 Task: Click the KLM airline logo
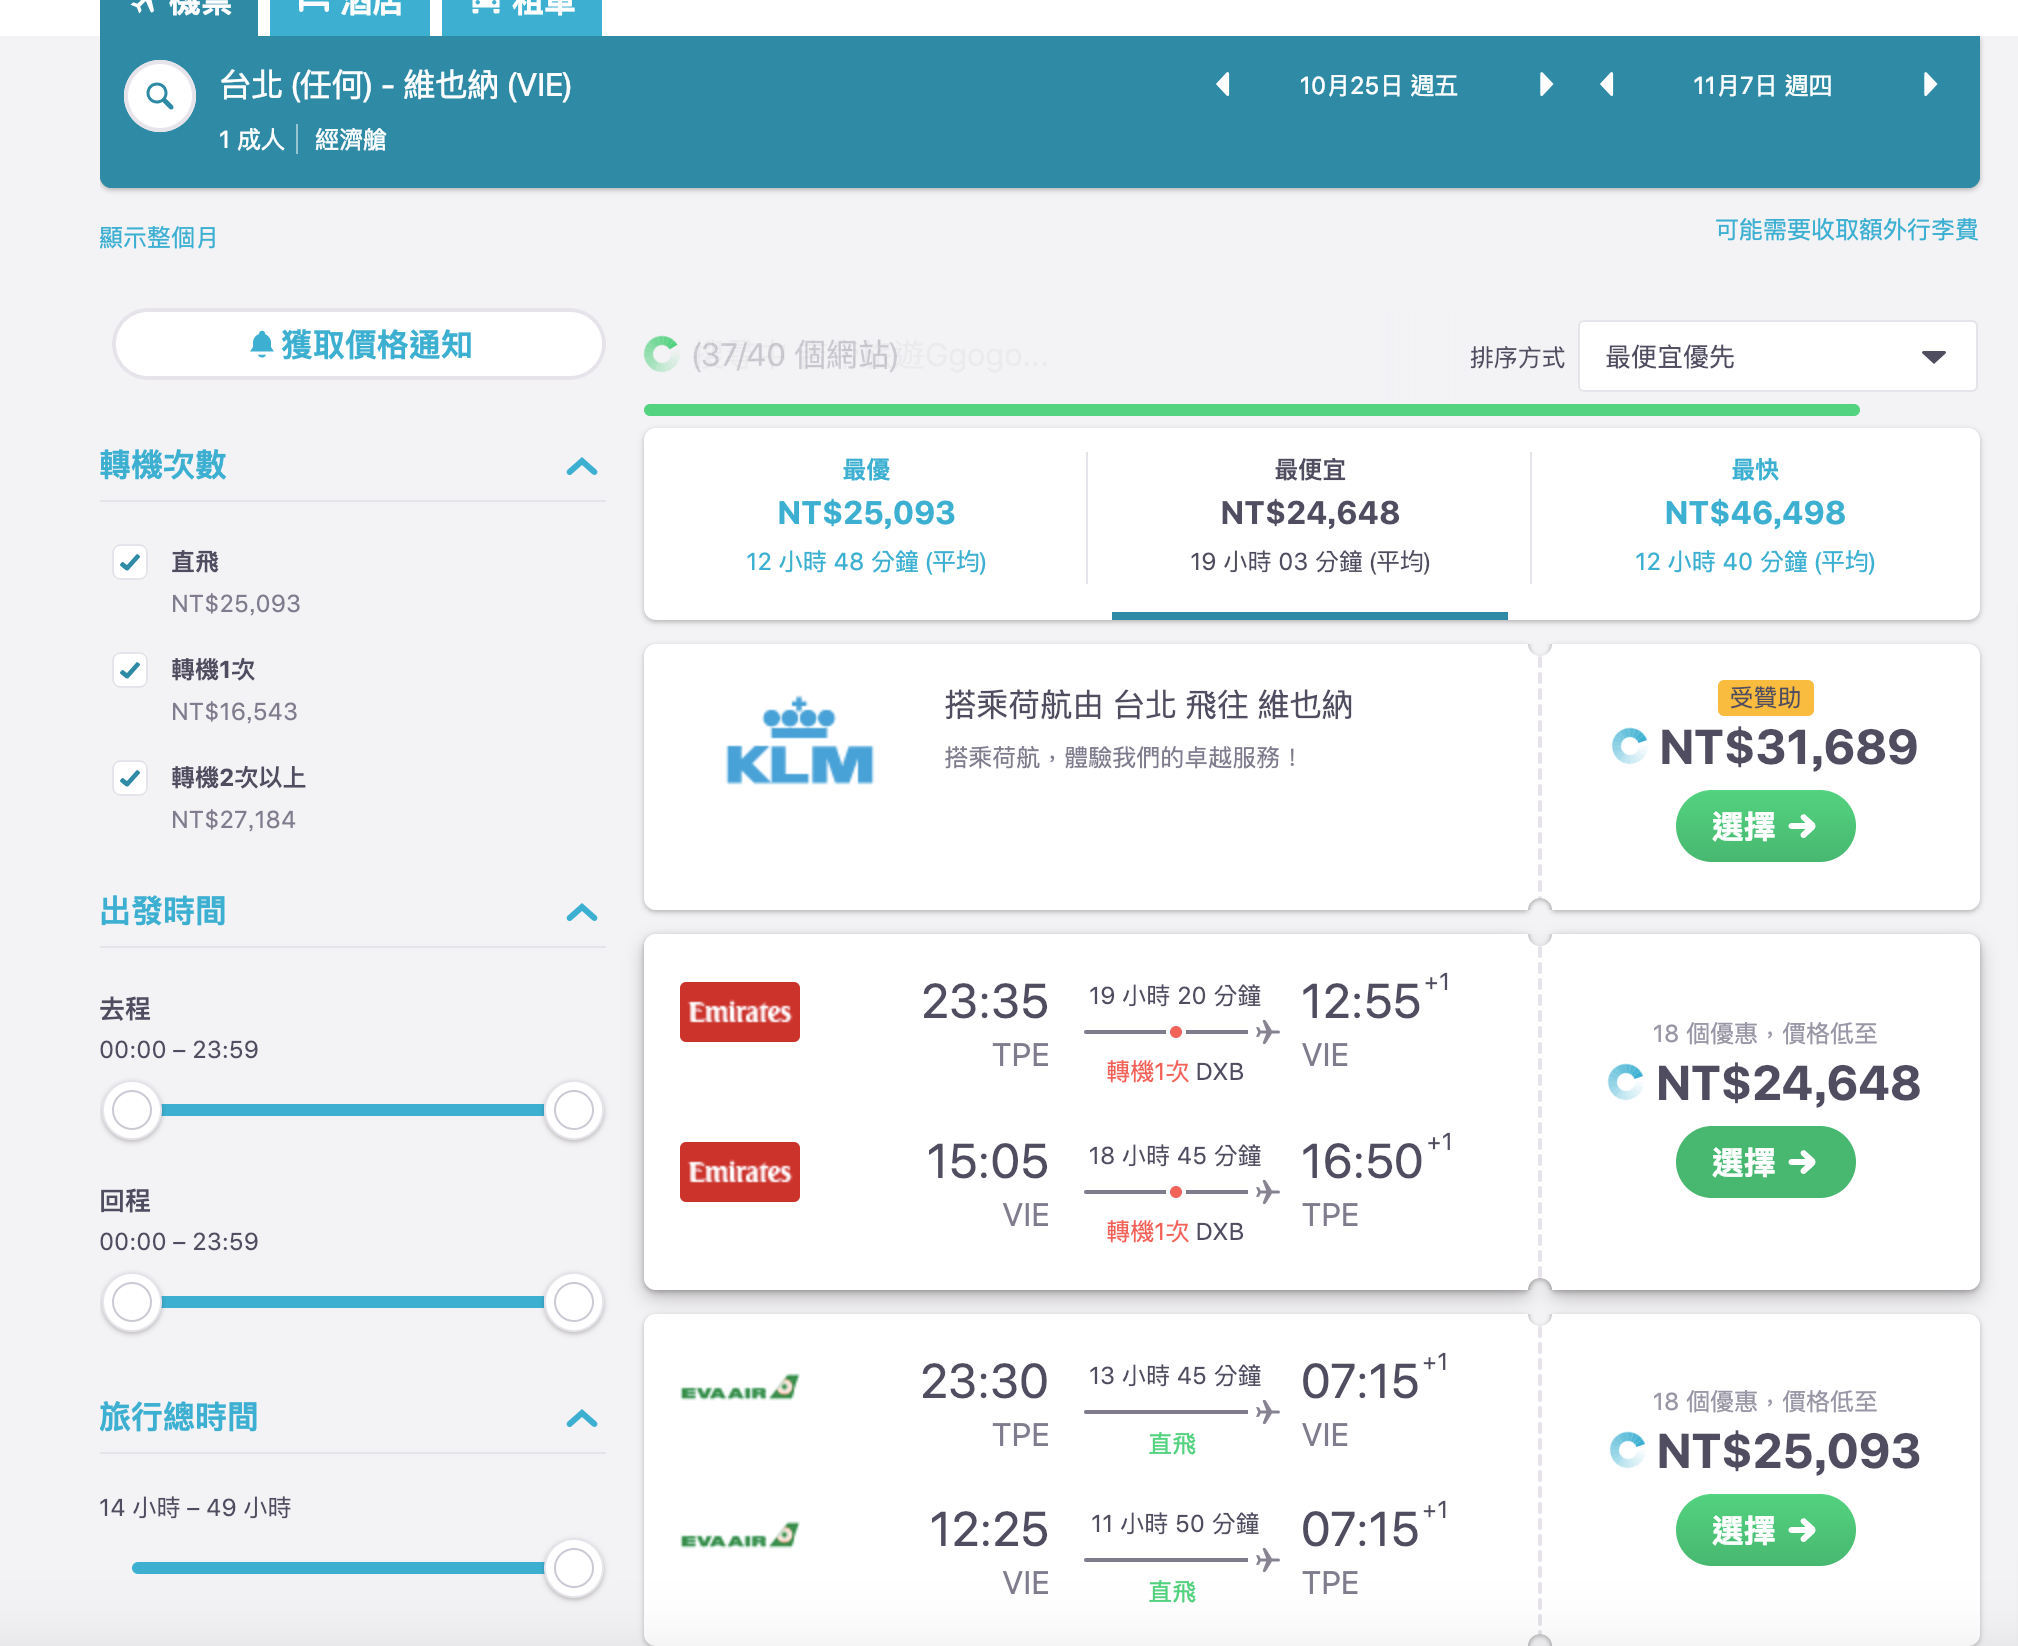click(x=799, y=741)
